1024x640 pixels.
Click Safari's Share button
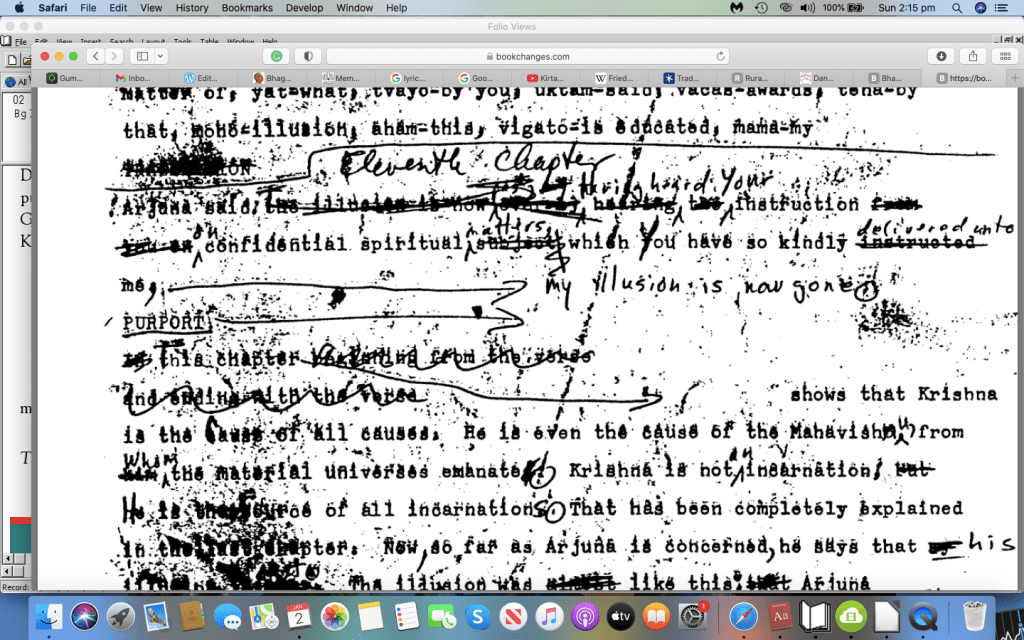(x=972, y=56)
